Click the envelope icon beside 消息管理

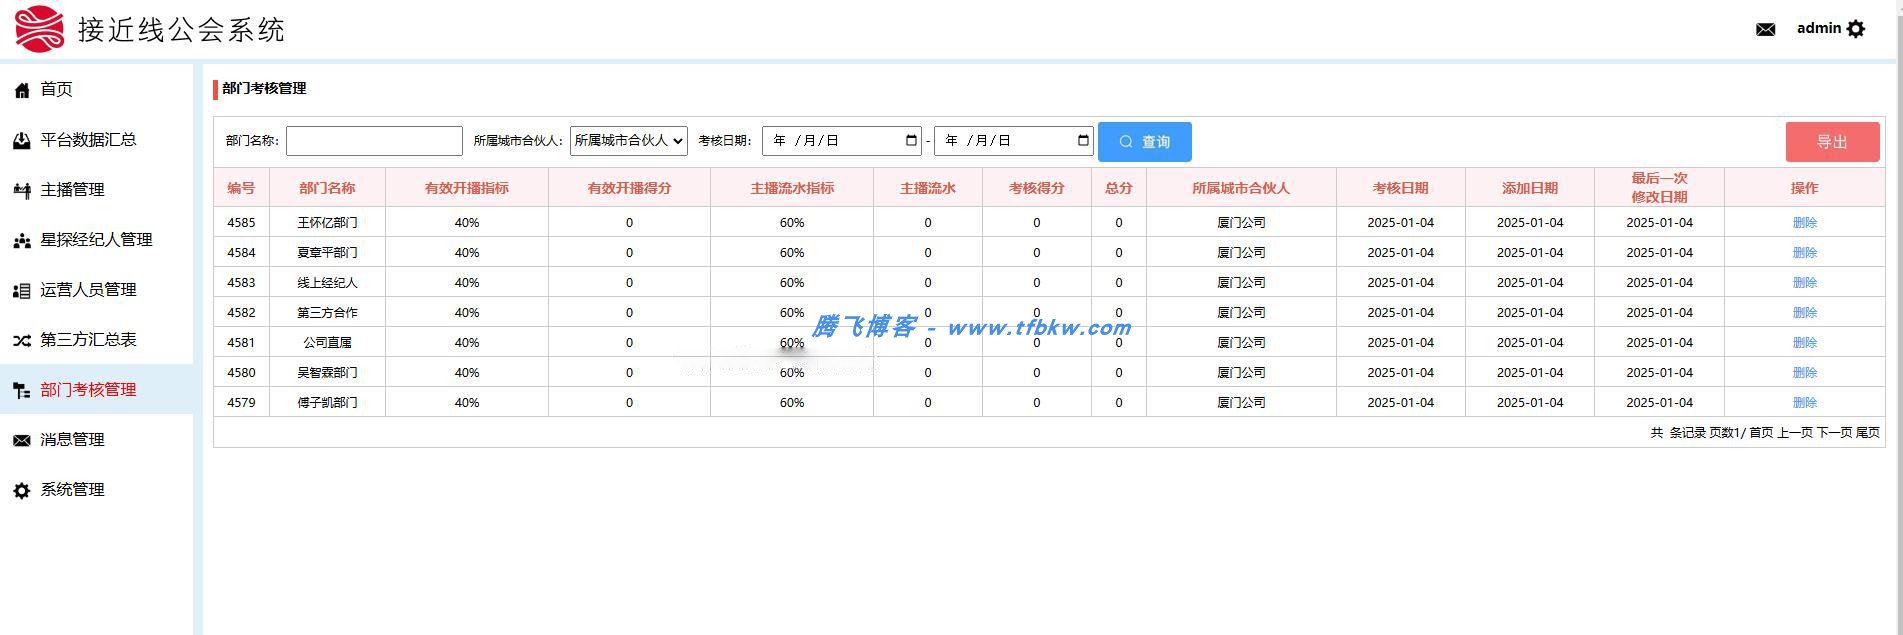coord(22,440)
